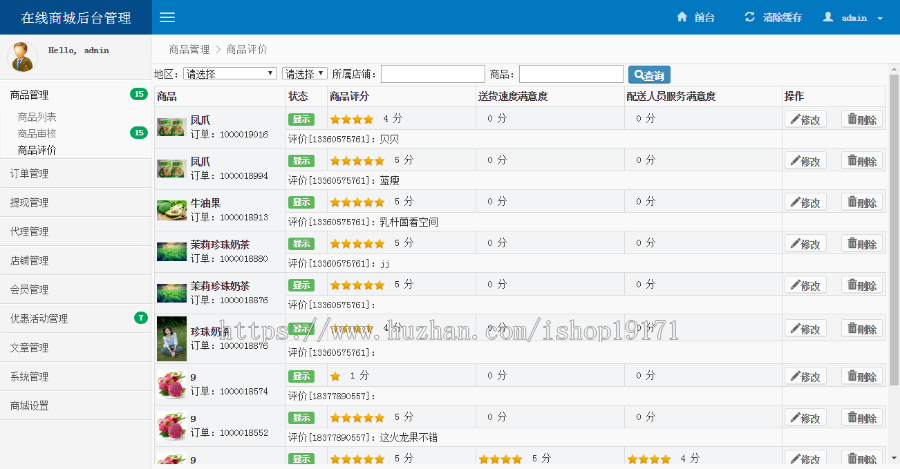Click the 配送人员服务满意度 column header

[671, 96]
